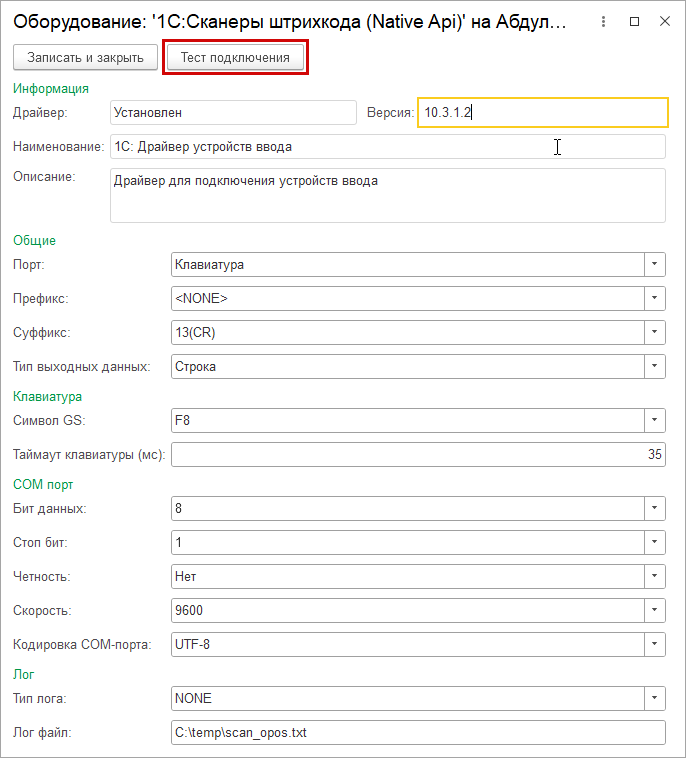The width and height of the screenshot is (686, 758).
Task: Close the equipment settings dialog
Action: [x=663, y=21]
